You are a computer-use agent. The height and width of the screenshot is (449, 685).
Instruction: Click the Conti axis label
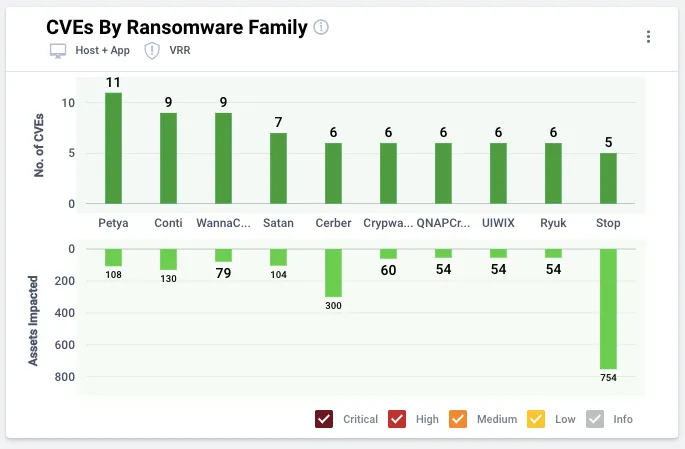coord(169,223)
